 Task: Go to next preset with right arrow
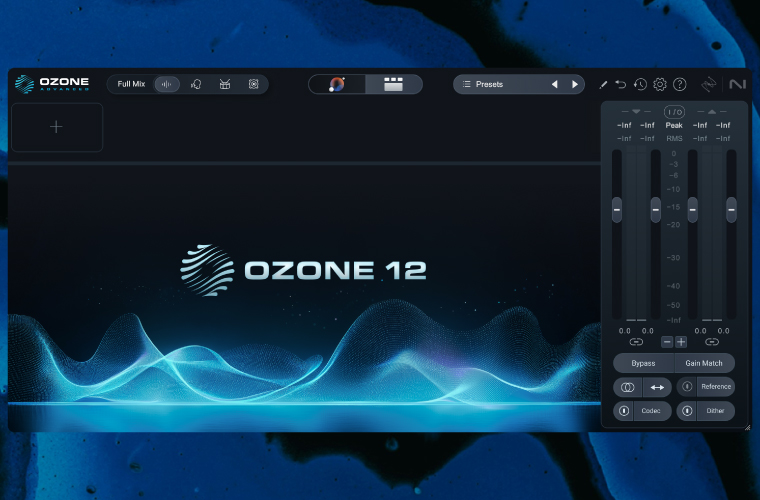[x=574, y=84]
